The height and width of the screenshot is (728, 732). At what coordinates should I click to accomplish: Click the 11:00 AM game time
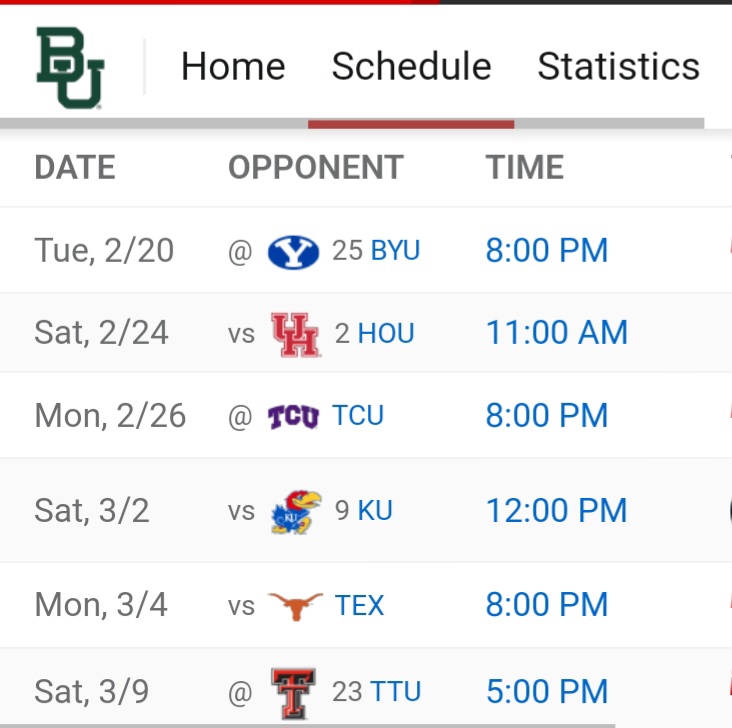click(x=557, y=332)
